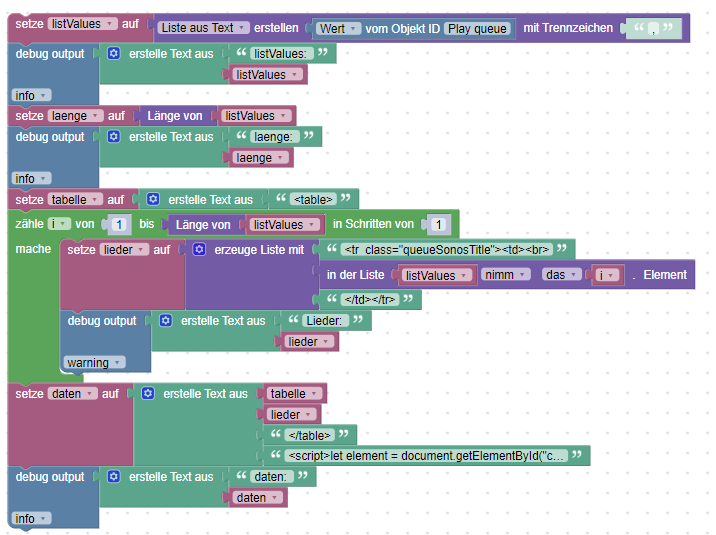
Task: Edit the '</table>' text field
Action: [x=310, y=435]
